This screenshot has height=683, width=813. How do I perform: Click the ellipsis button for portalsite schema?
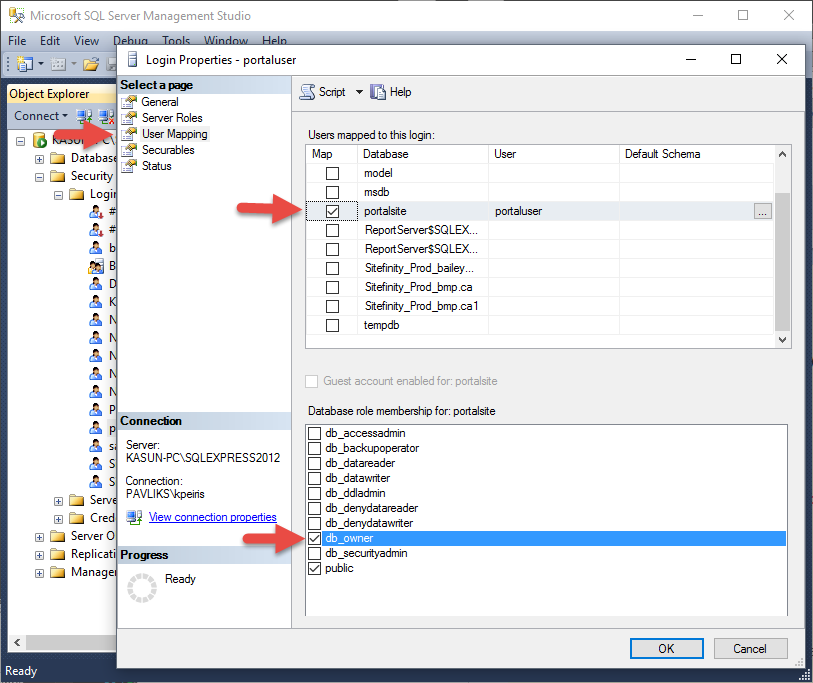point(762,211)
